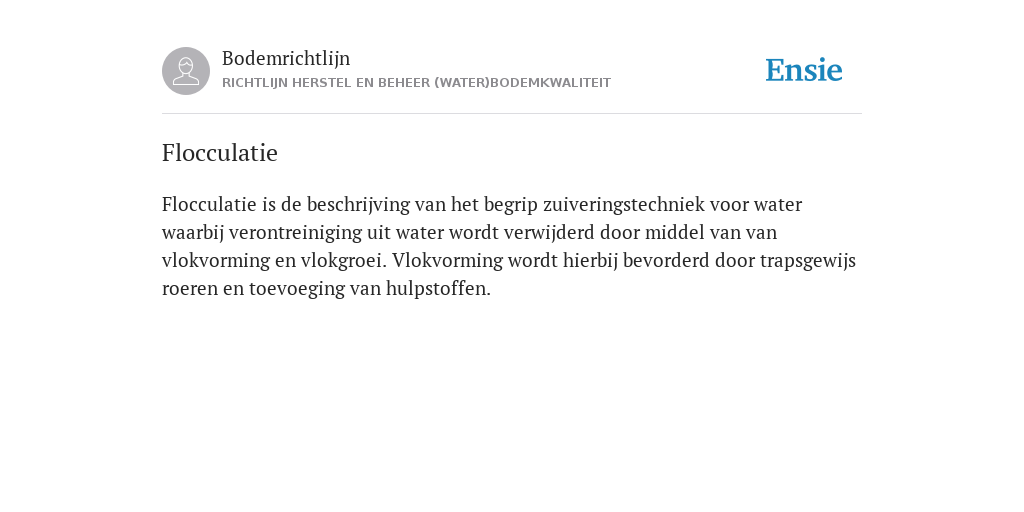
Task: Click the grey author avatar icon
Action: pyautogui.click(x=186, y=71)
